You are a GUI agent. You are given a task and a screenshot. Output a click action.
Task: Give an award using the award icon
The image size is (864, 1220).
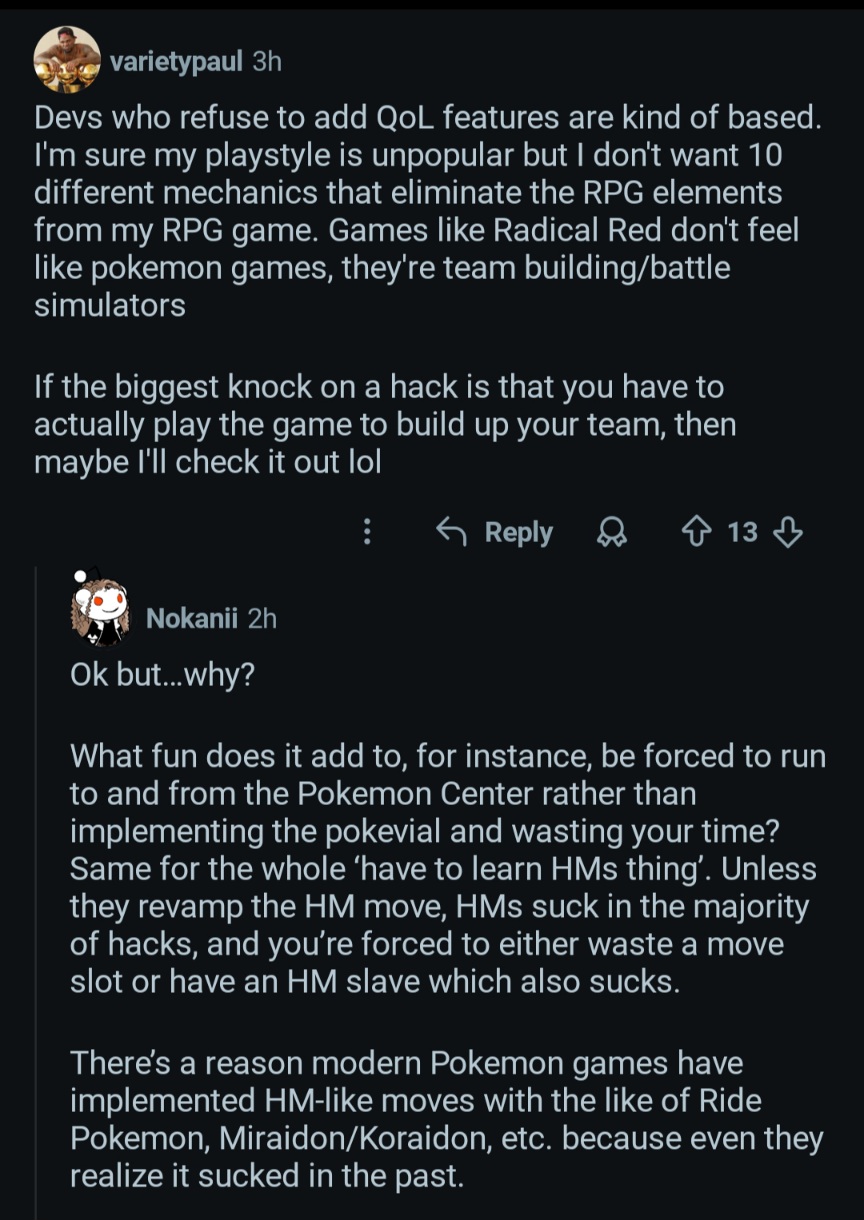pyautogui.click(x=611, y=533)
